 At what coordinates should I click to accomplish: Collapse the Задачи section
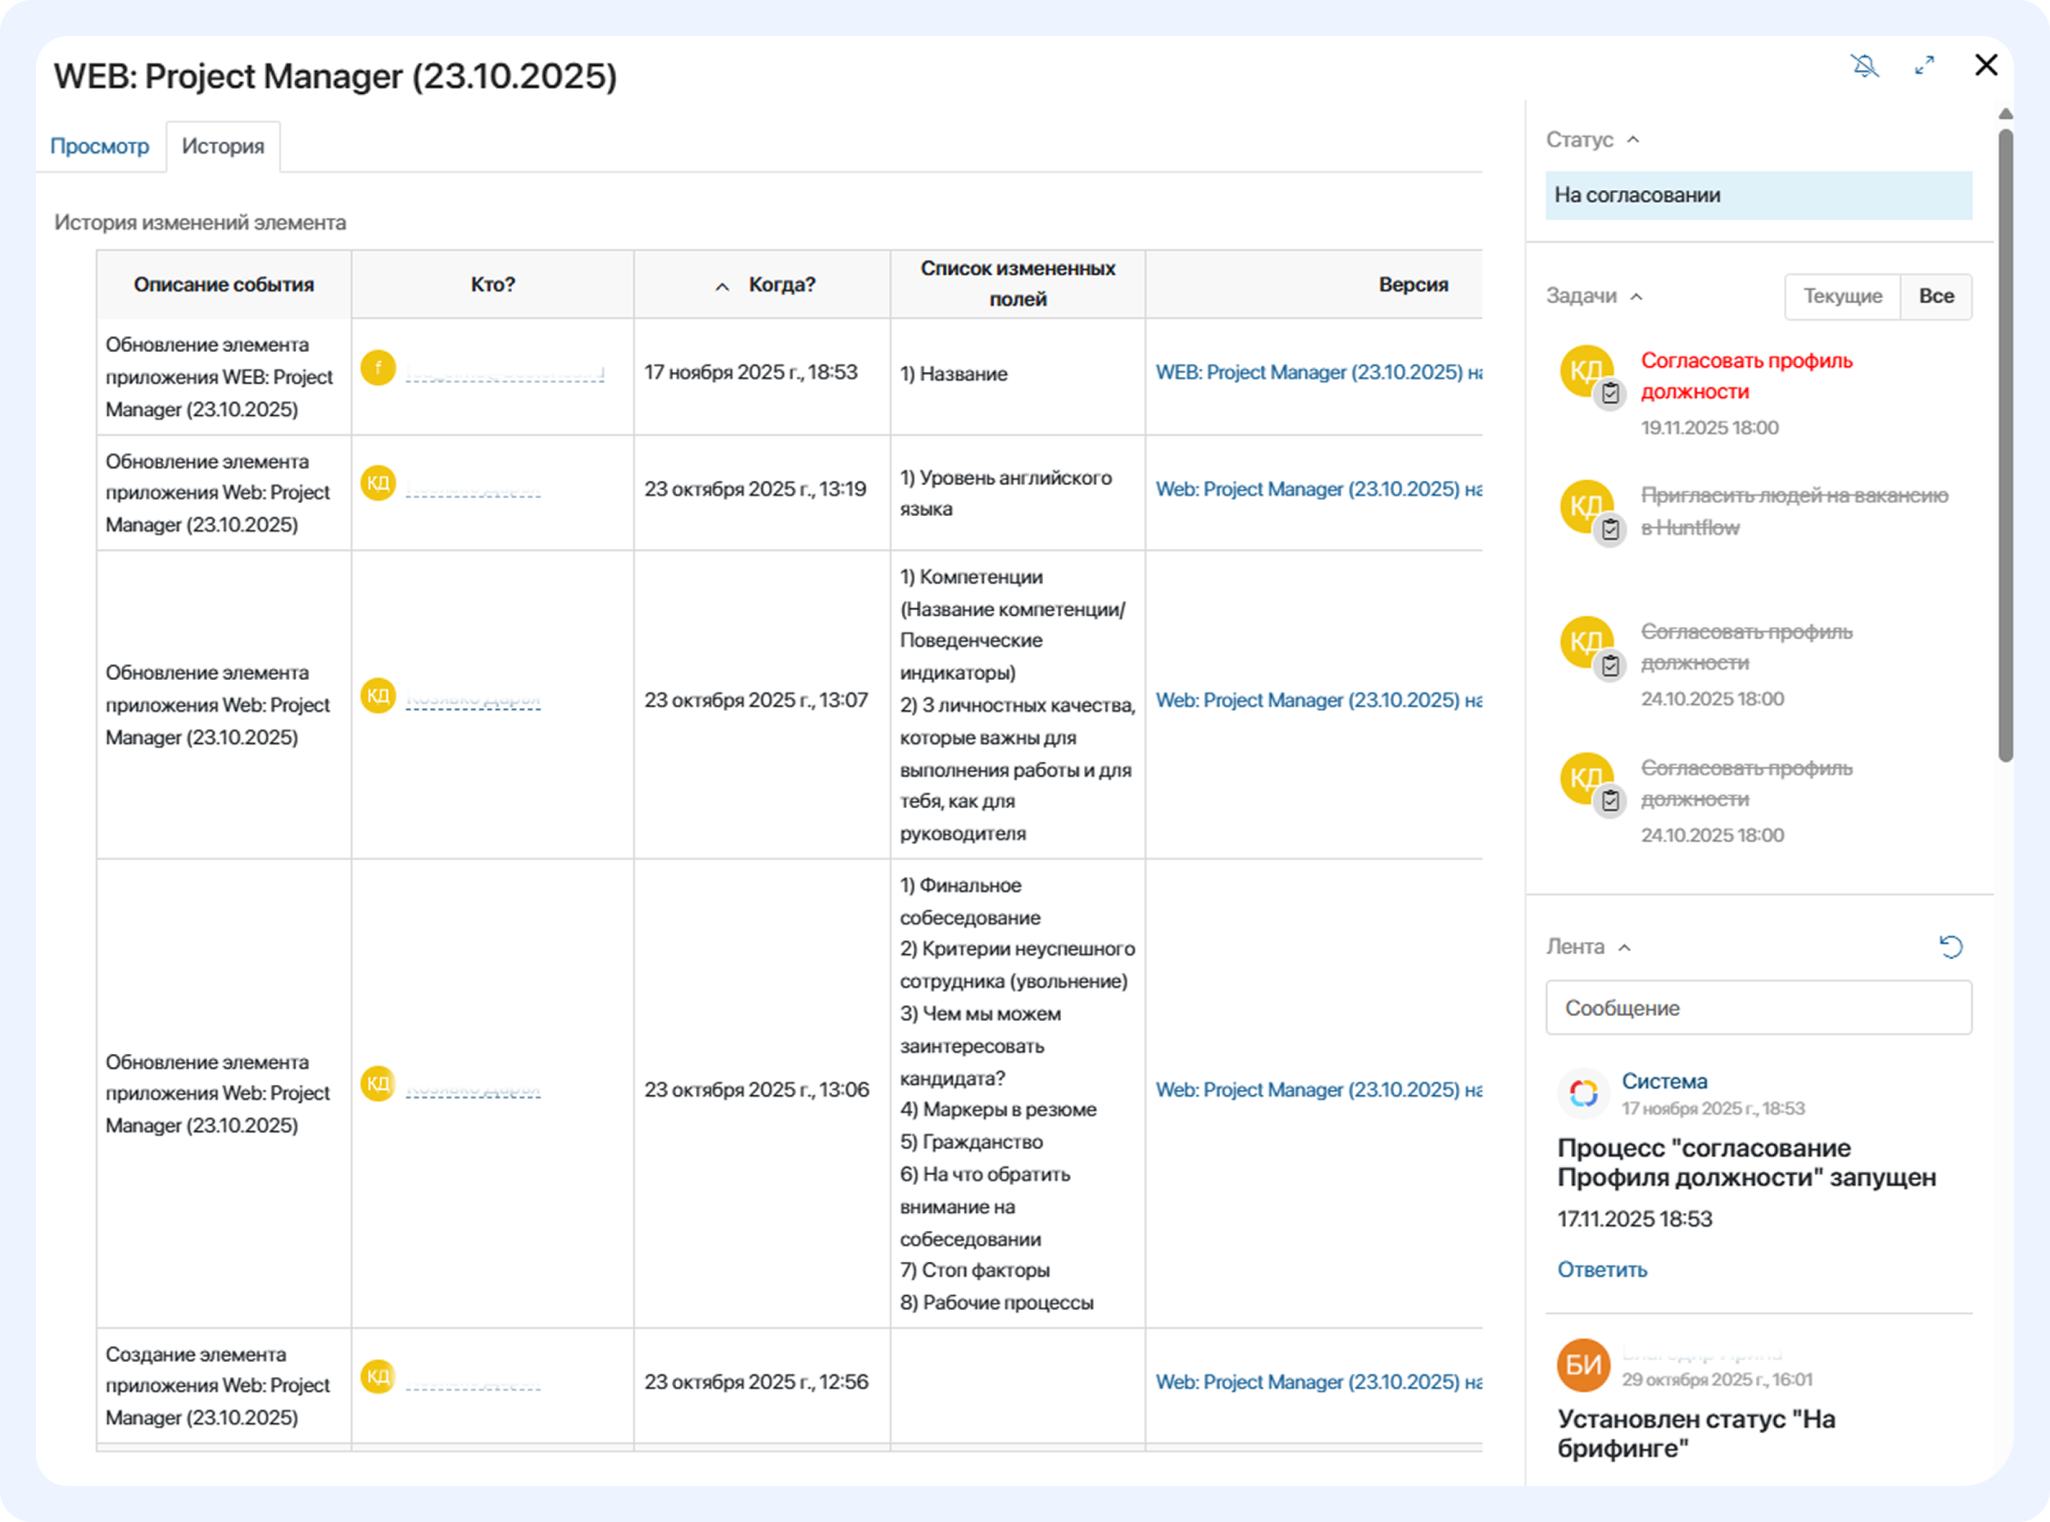1637,296
